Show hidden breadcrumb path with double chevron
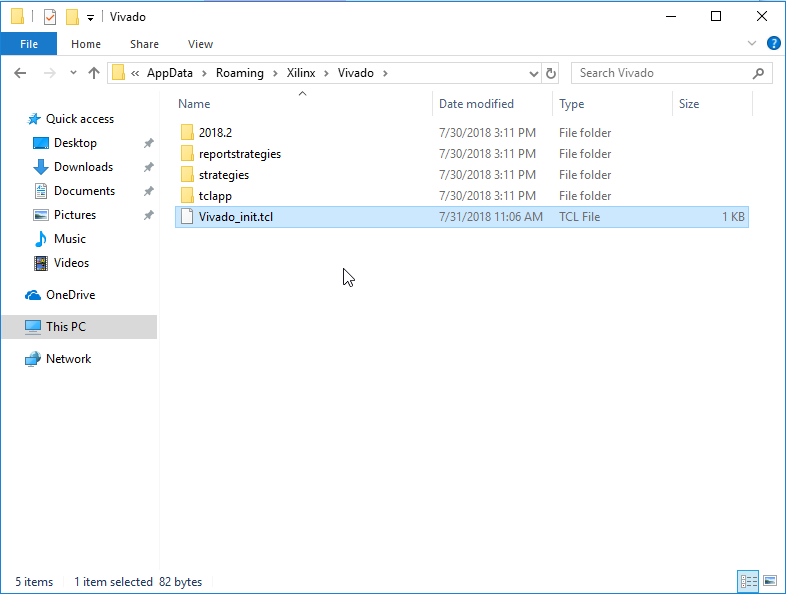This screenshot has height=594, width=786. point(135,73)
